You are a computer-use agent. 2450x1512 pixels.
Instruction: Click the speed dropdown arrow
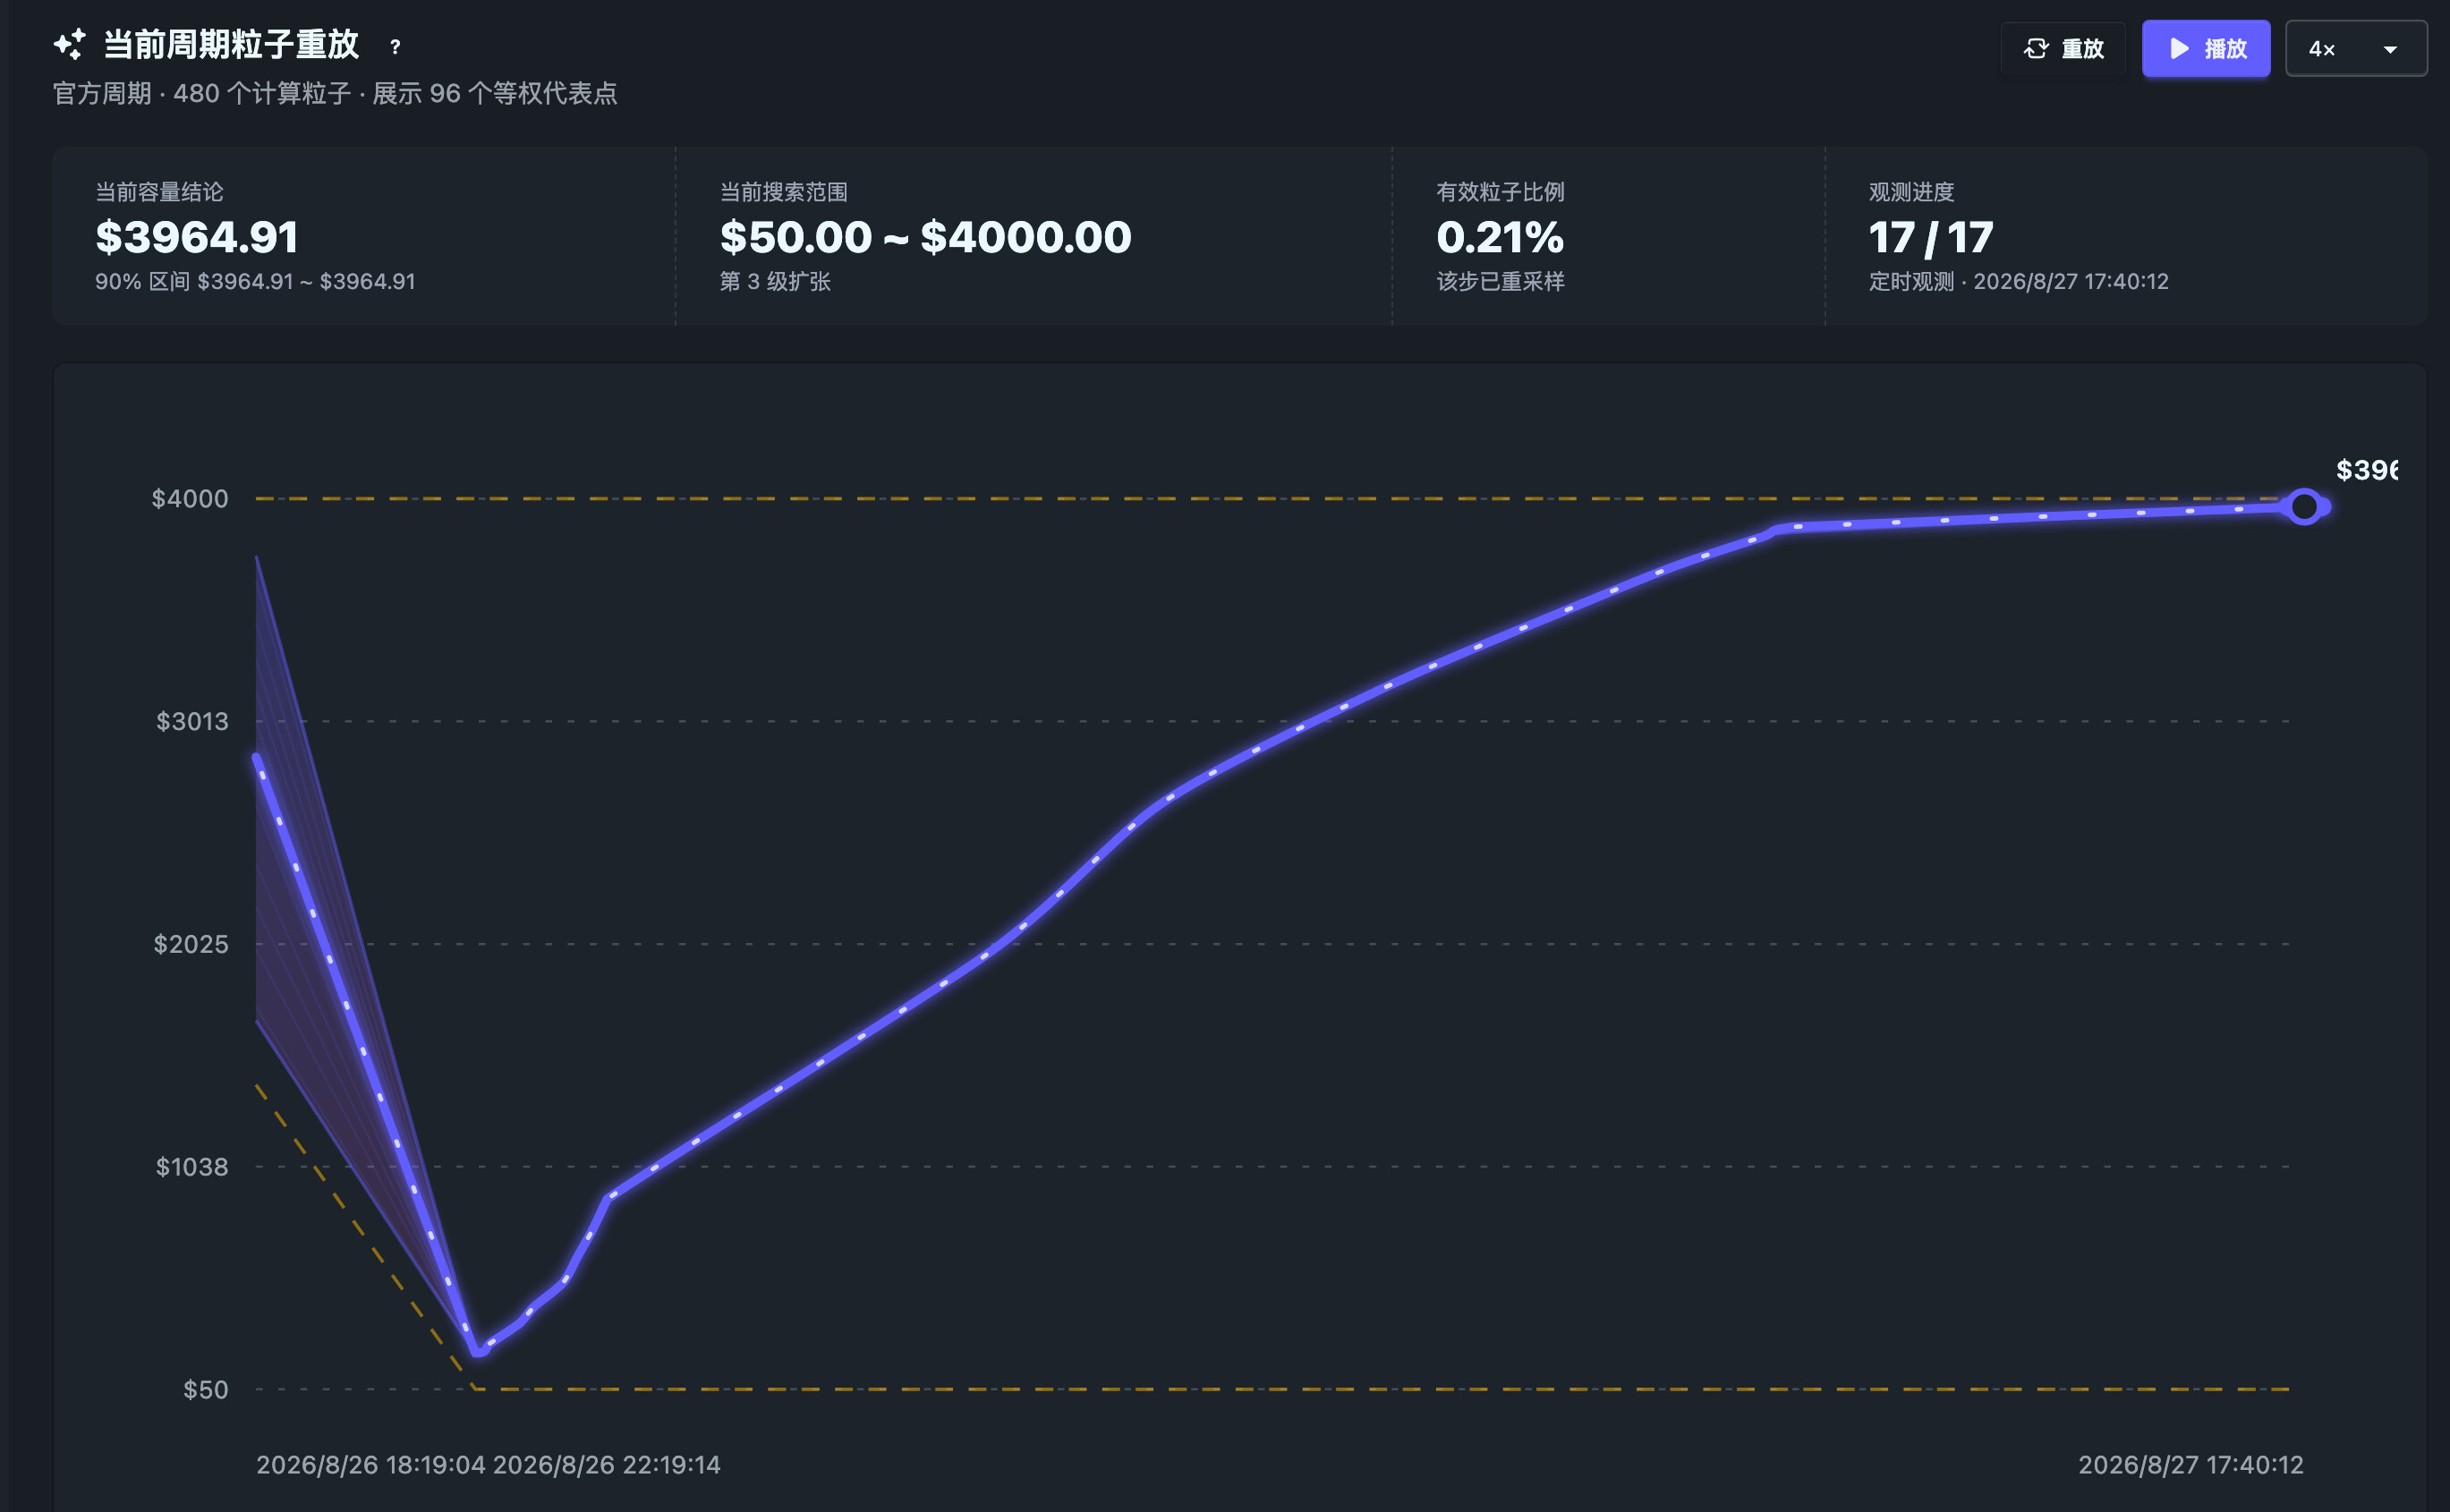coord(2390,49)
